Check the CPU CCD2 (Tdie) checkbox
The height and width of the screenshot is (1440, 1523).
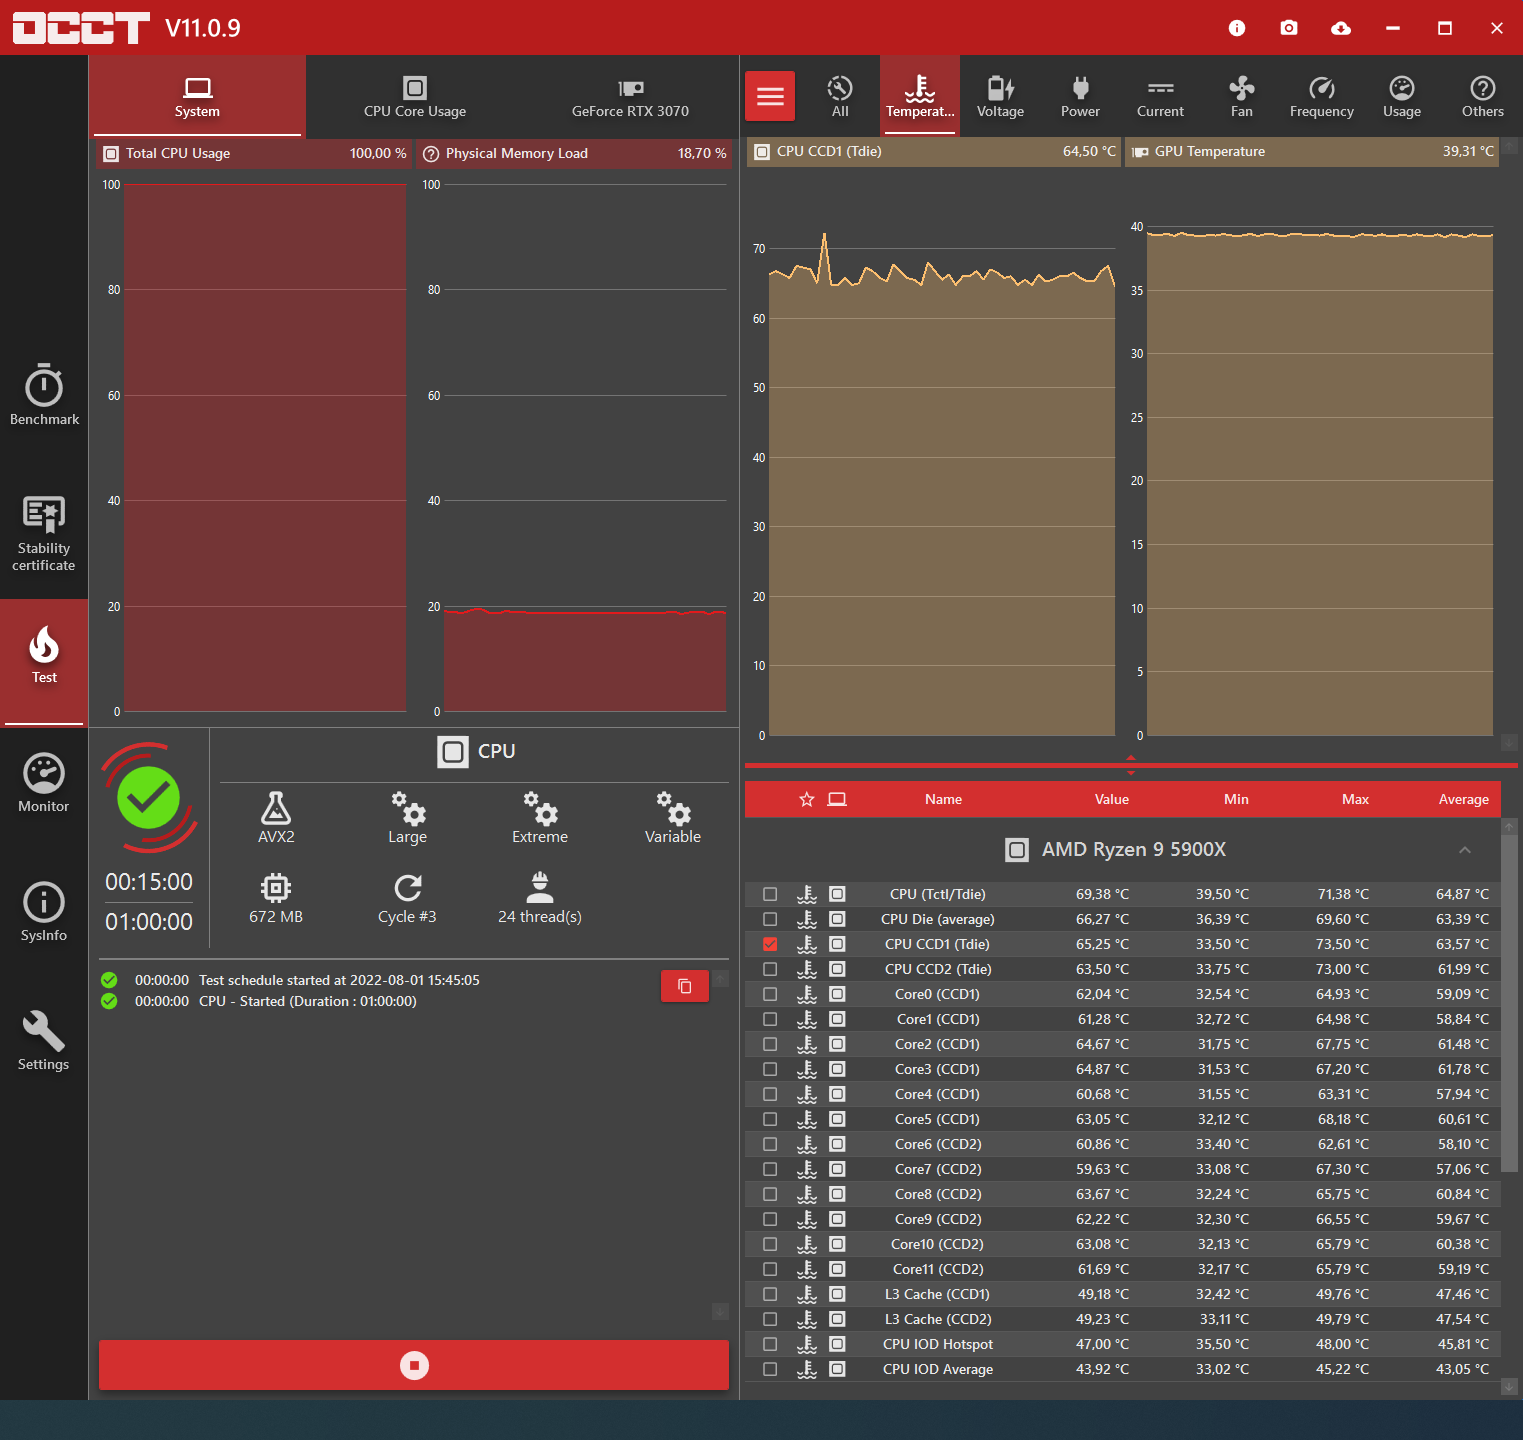(770, 969)
